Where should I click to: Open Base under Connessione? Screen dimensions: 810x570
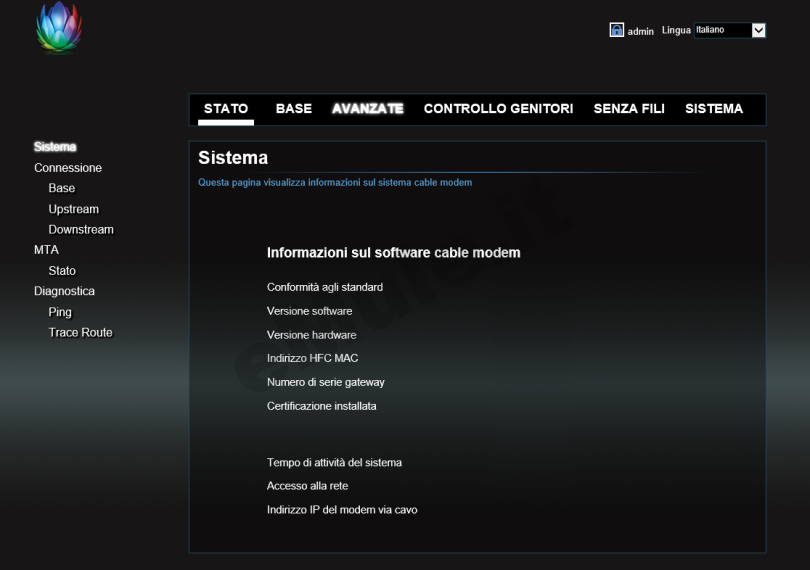pyautogui.click(x=61, y=188)
